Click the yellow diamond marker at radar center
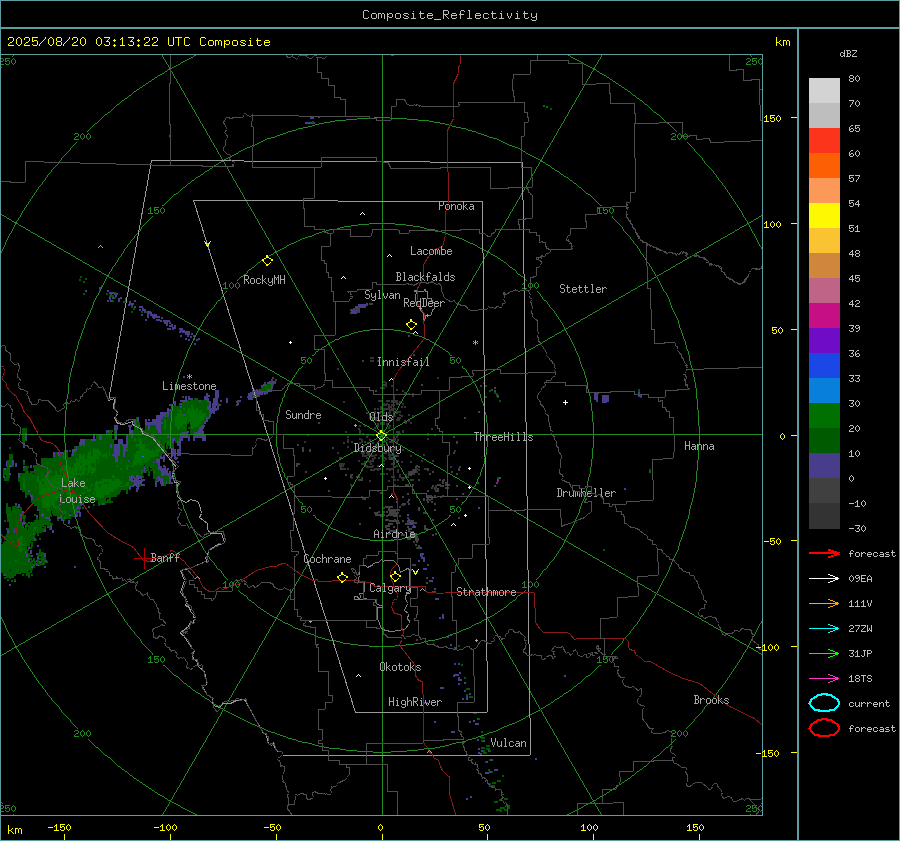 (382, 436)
